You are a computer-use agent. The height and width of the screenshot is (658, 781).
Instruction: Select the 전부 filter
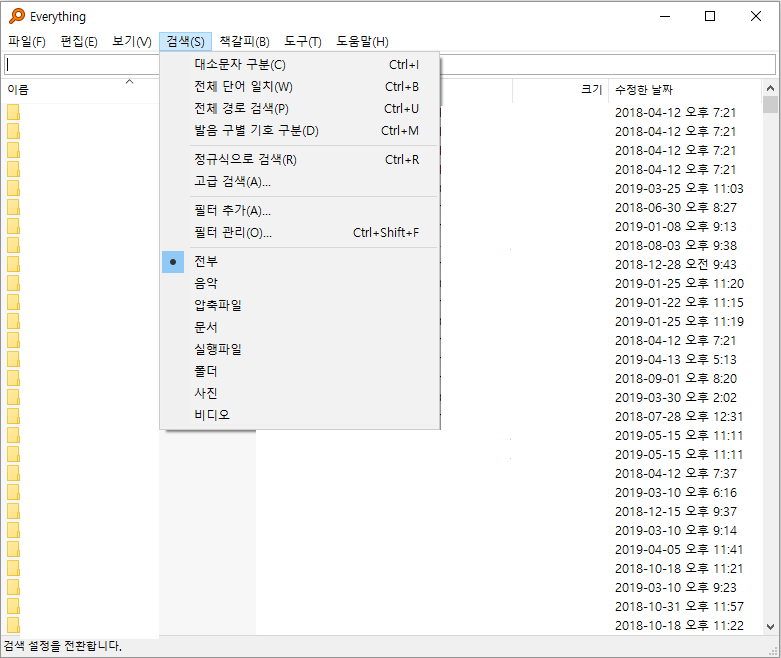pyautogui.click(x=300, y=262)
